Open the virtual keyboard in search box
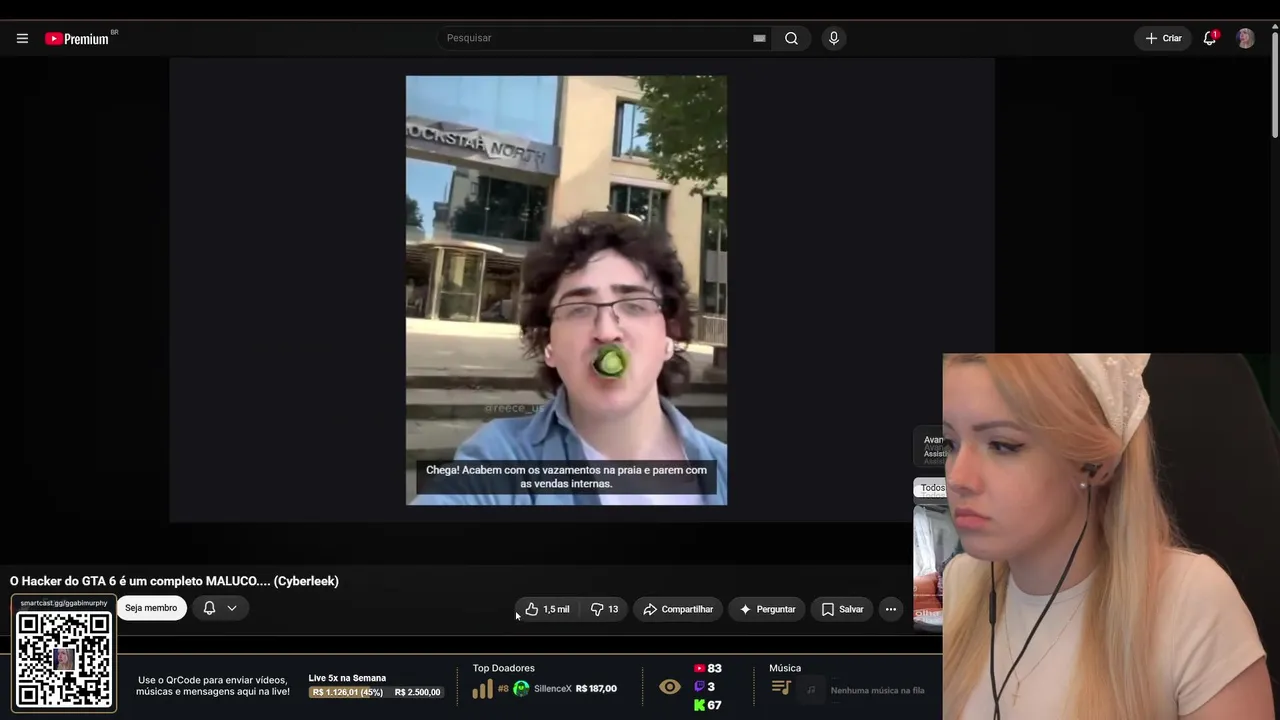 tap(759, 38)
